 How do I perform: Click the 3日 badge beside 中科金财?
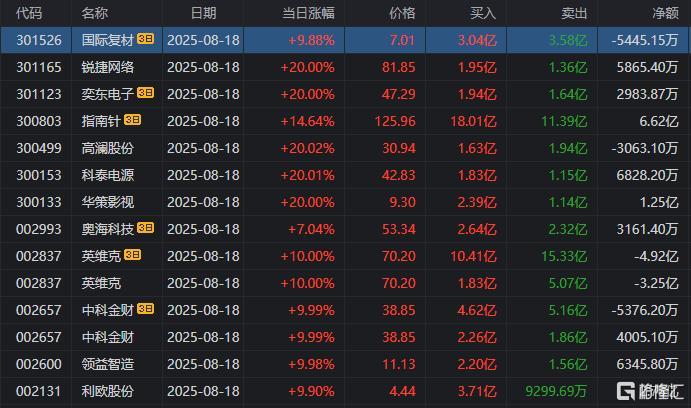(145, 308)
